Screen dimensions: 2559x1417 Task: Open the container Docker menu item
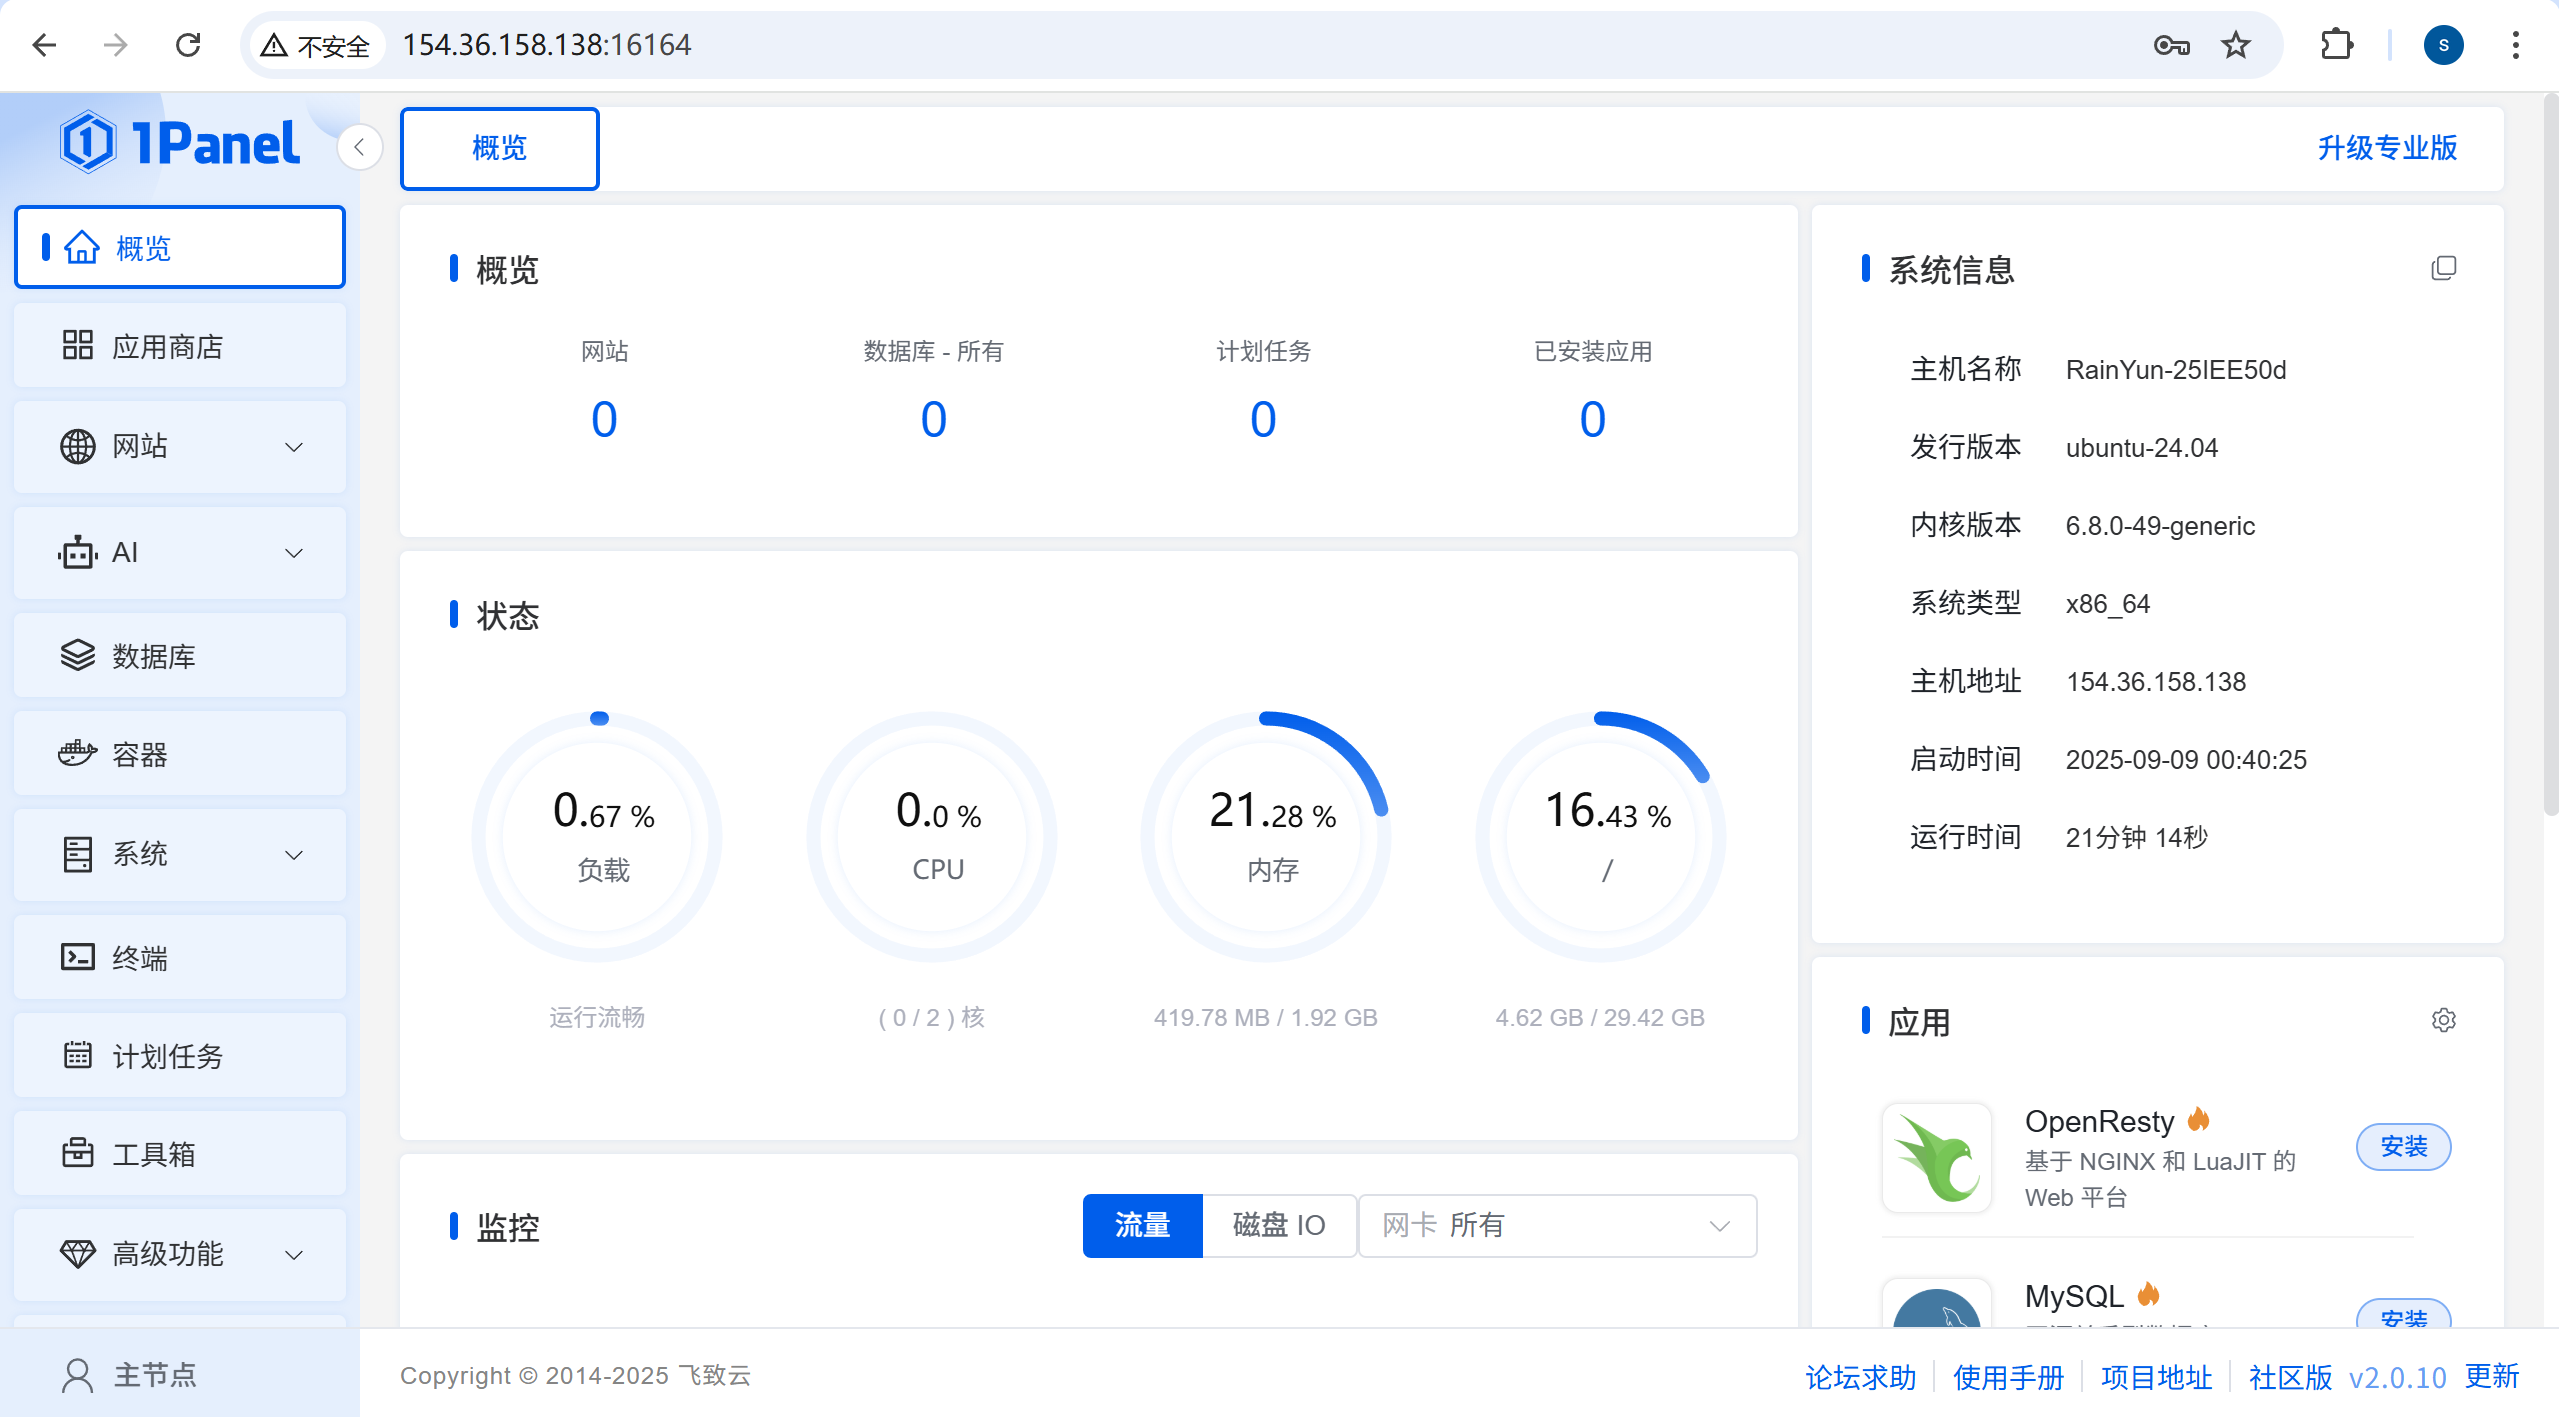tap(180, 754)
